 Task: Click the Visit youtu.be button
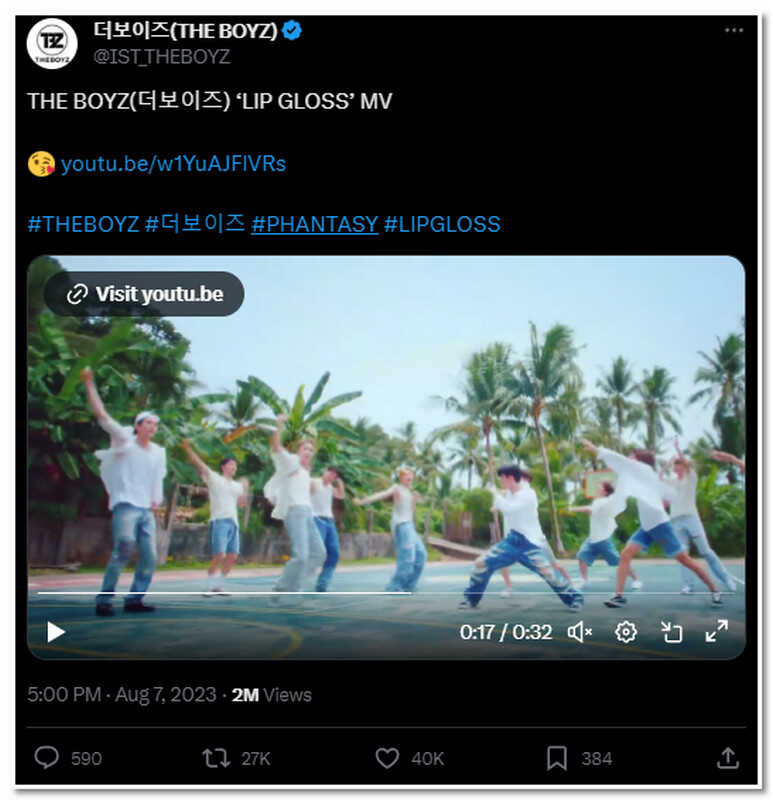click(144, 294)
